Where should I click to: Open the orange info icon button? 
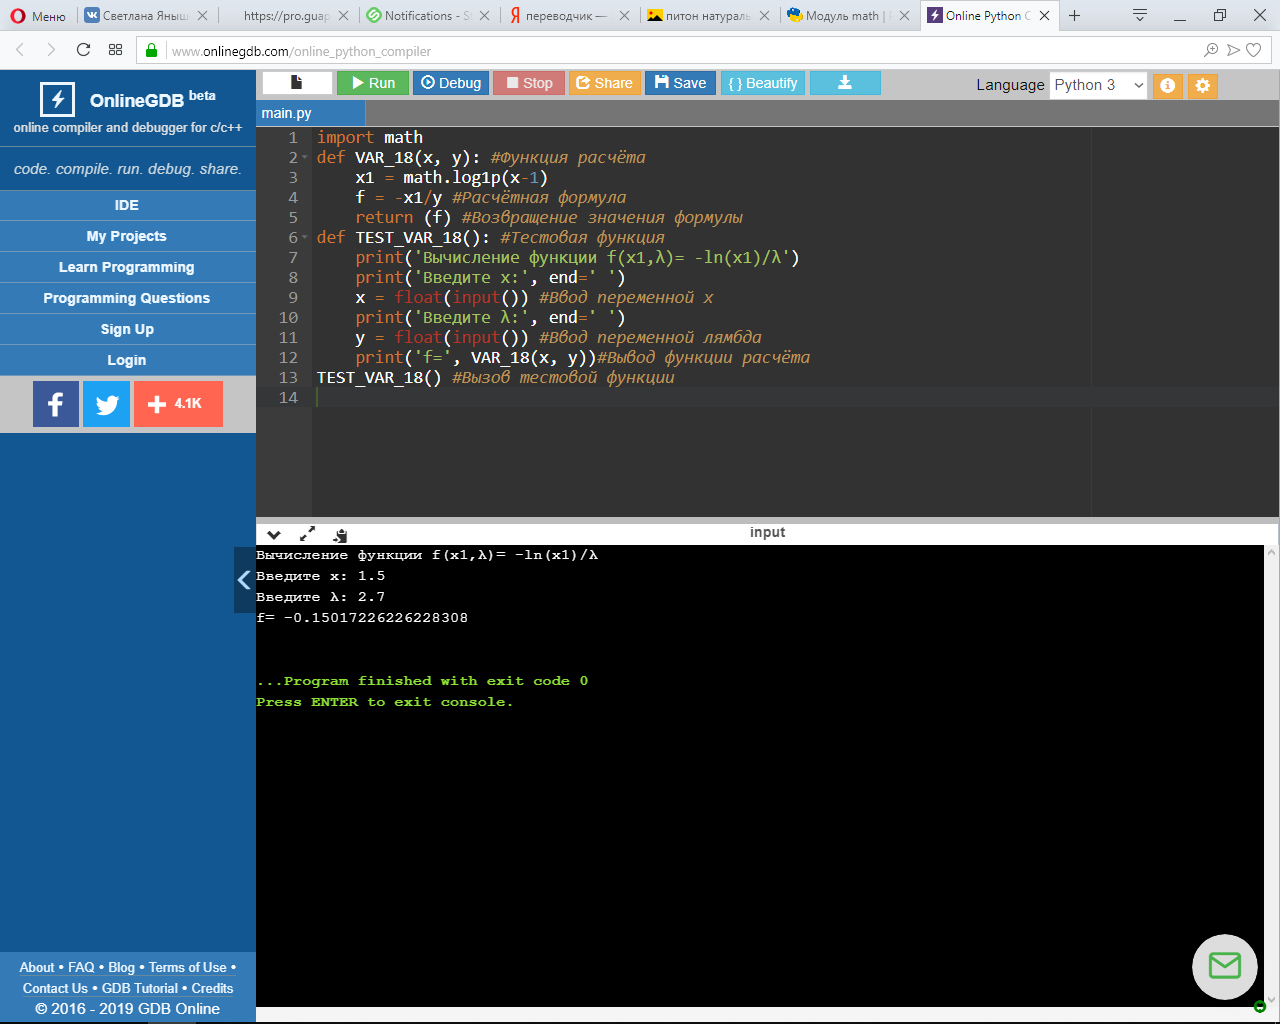(1167, 86)
